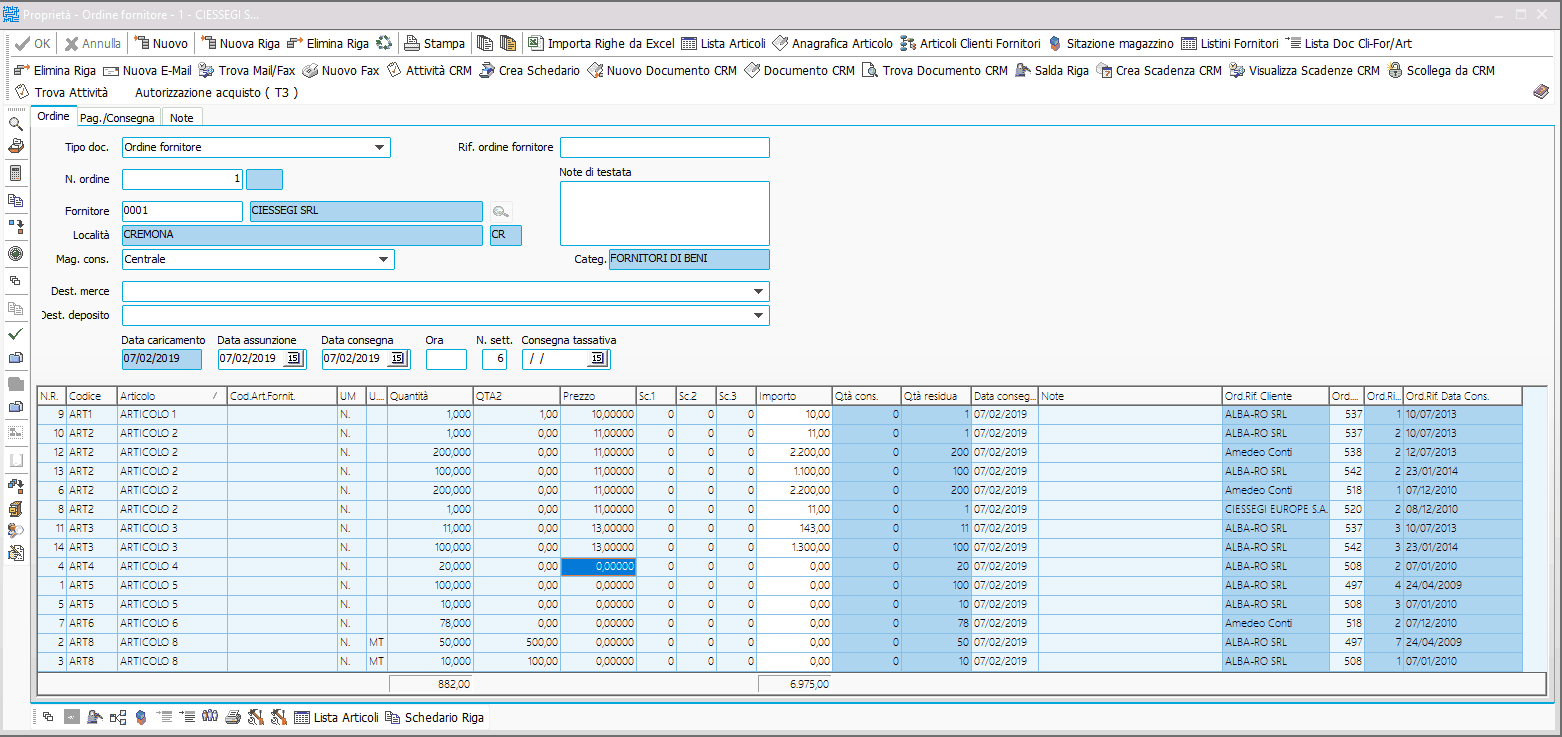Open Anagrafica Articolo
This screenshot has width=1562, height=737.
pos(832,44)
